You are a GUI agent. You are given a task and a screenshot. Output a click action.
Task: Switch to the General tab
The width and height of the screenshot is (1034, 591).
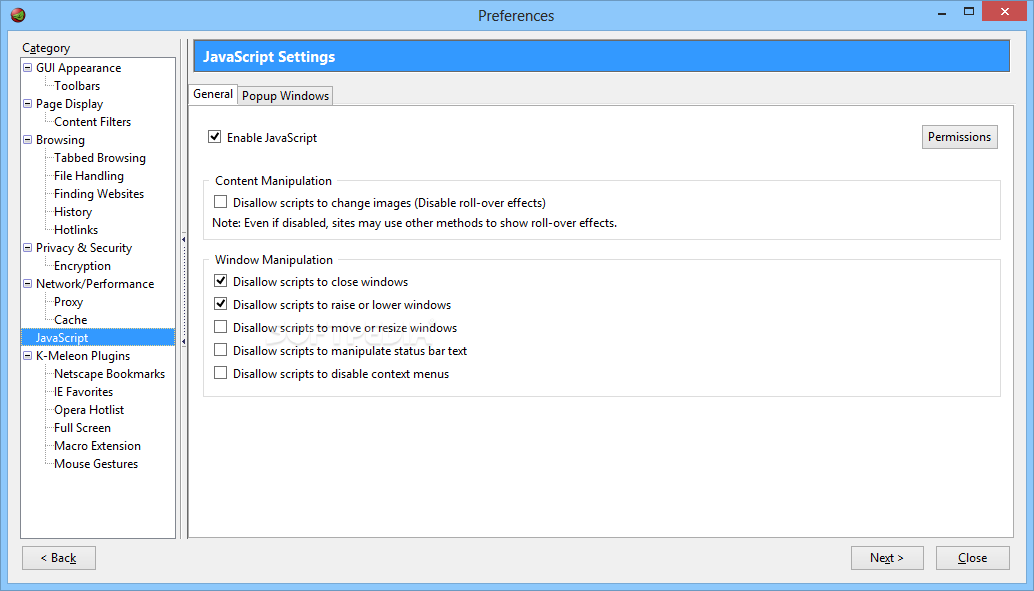pos(213,94)
